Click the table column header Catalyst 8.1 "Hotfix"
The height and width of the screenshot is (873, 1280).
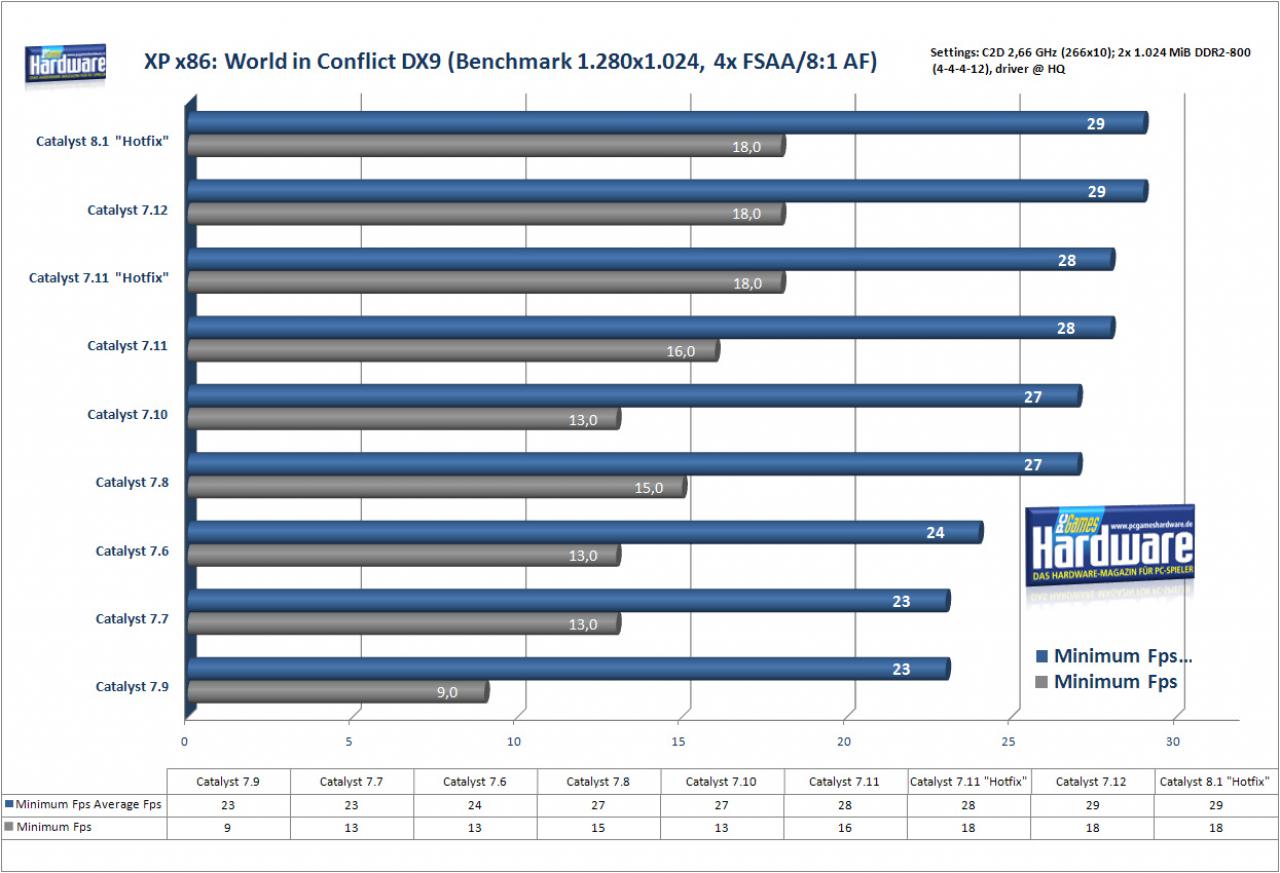point(1216,781)
